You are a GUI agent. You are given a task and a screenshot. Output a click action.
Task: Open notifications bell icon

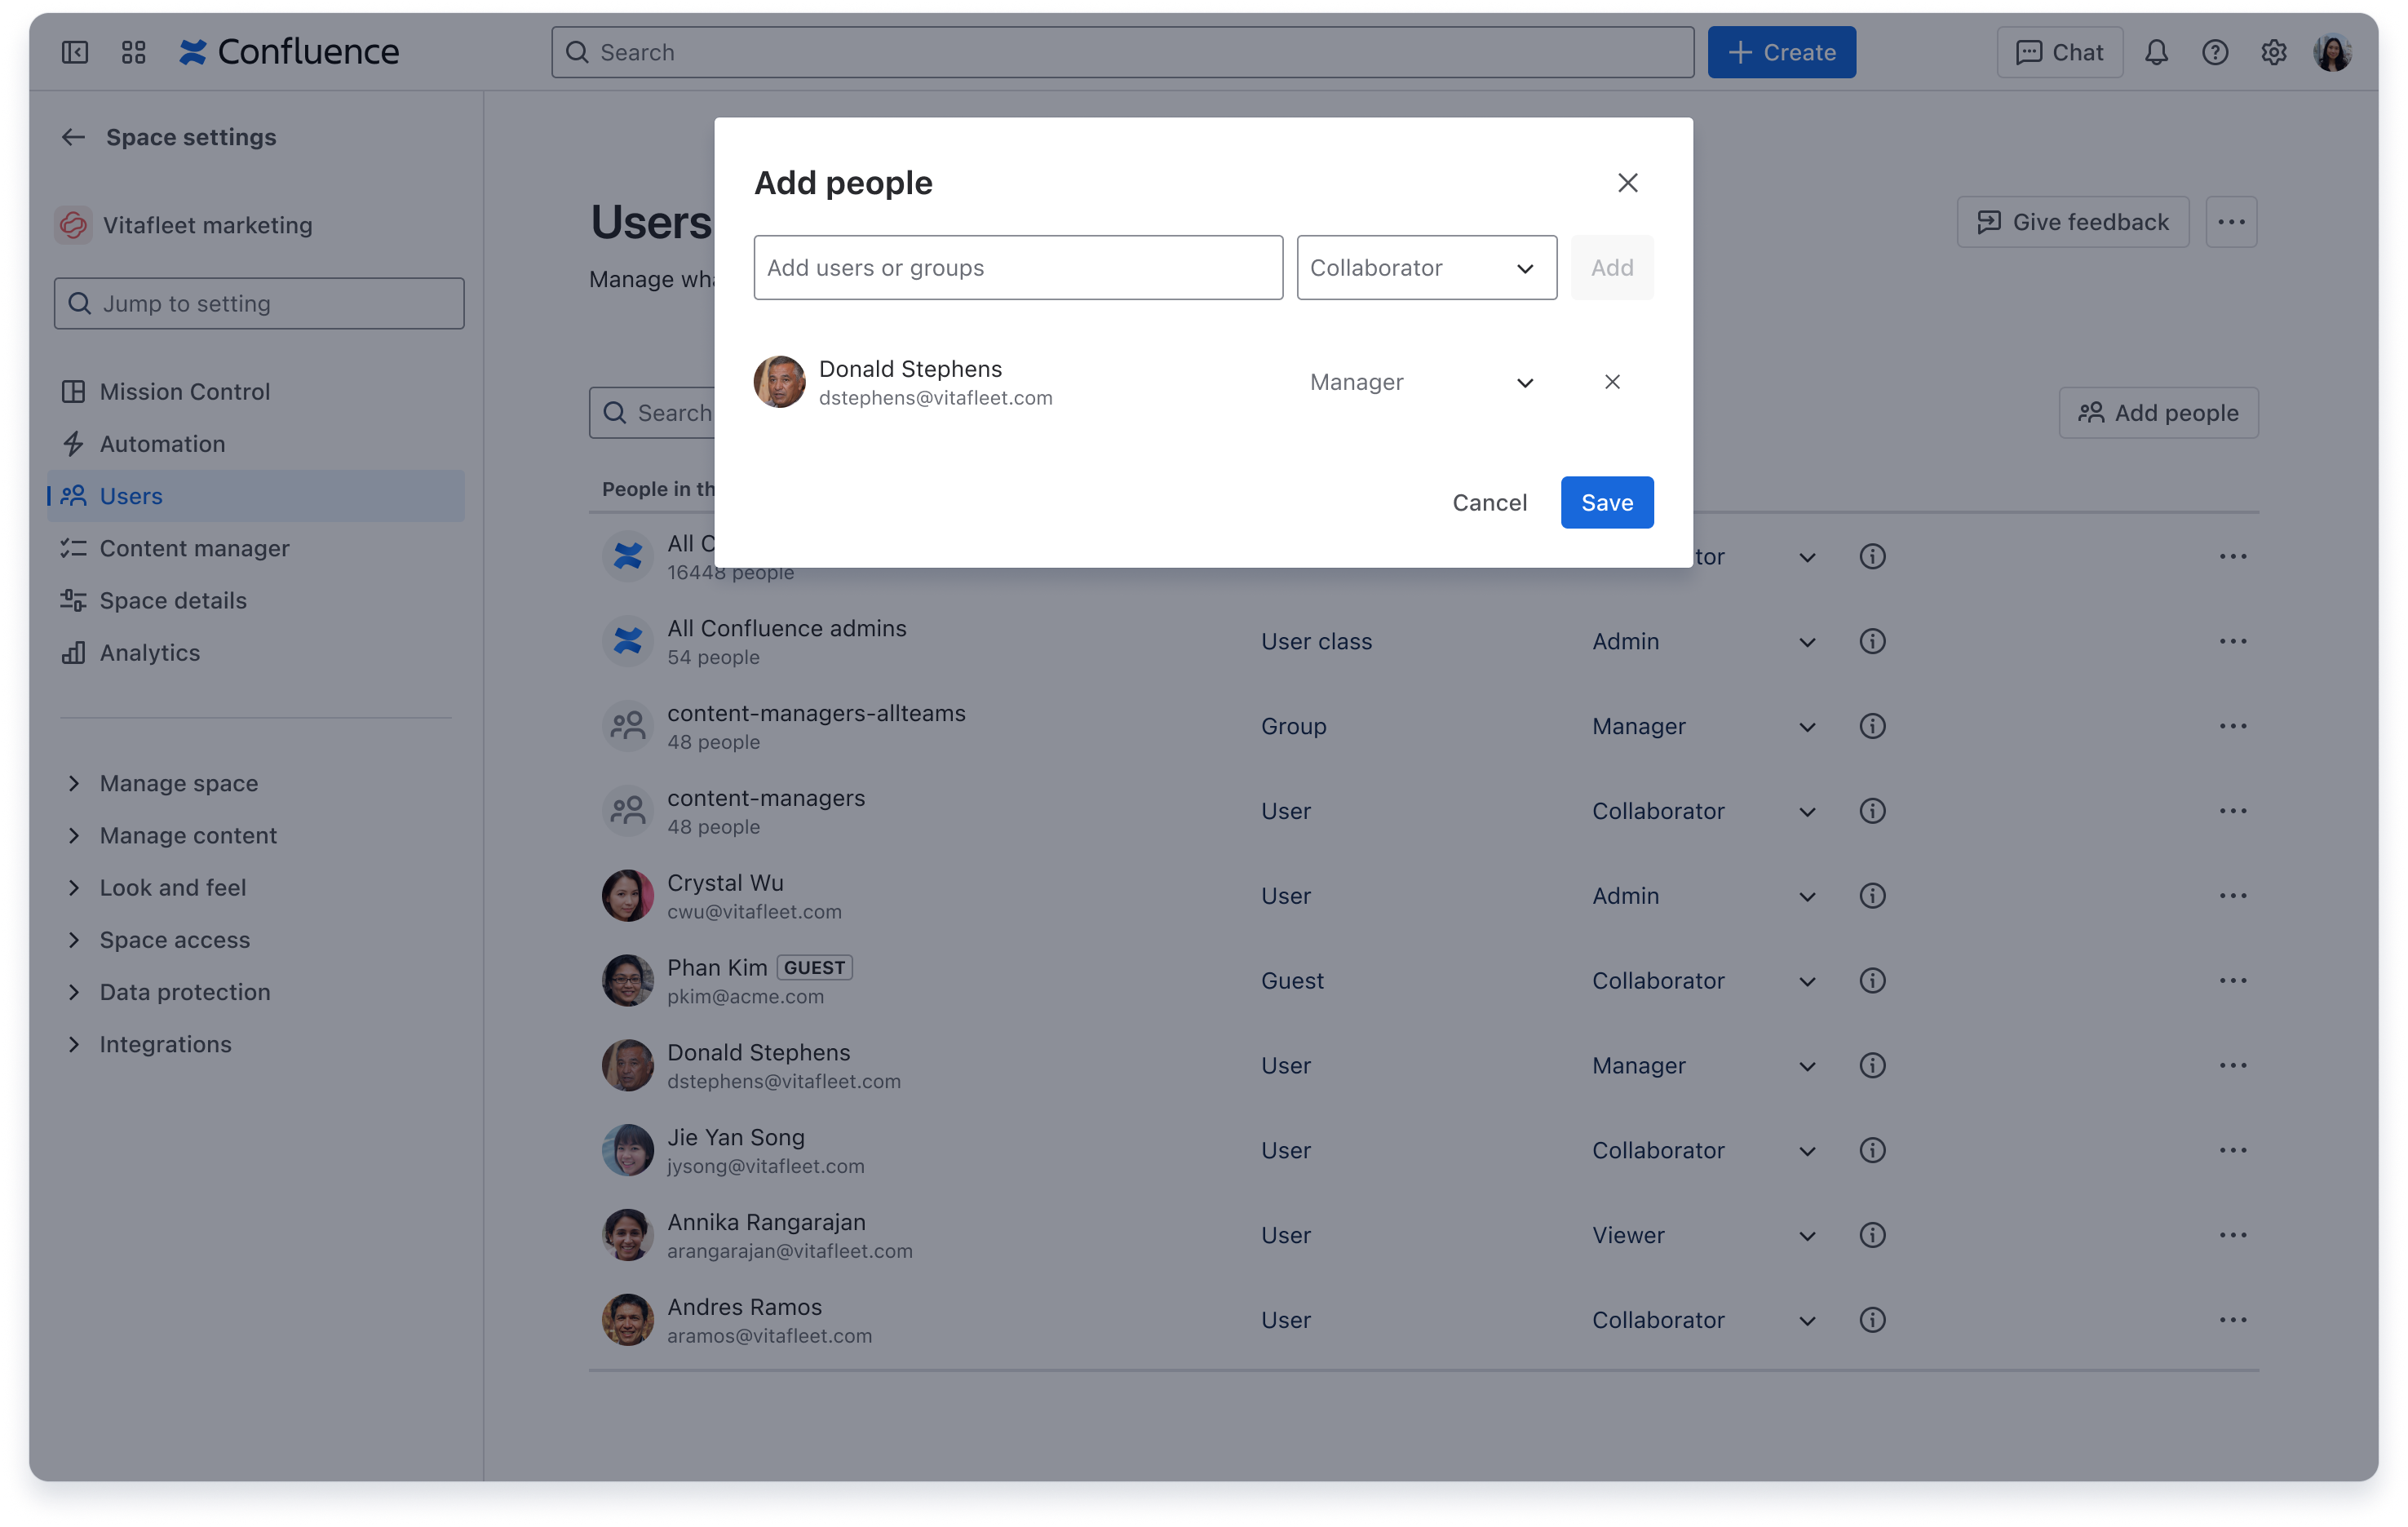[x=2156, y=52]
